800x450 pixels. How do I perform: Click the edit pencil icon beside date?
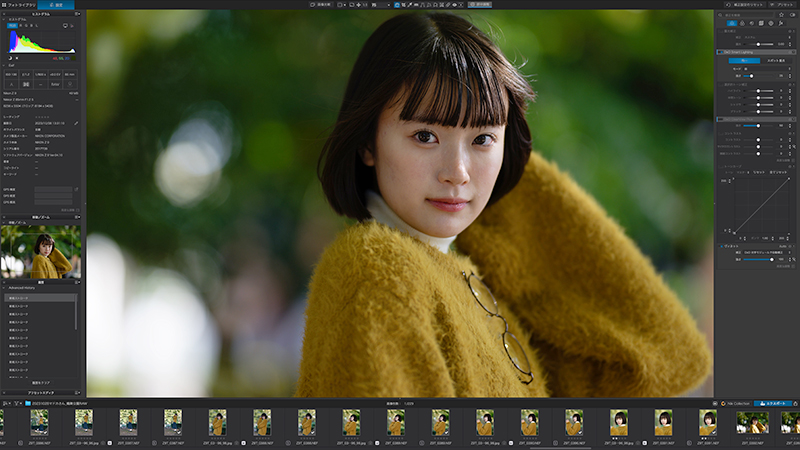point(77,123)
